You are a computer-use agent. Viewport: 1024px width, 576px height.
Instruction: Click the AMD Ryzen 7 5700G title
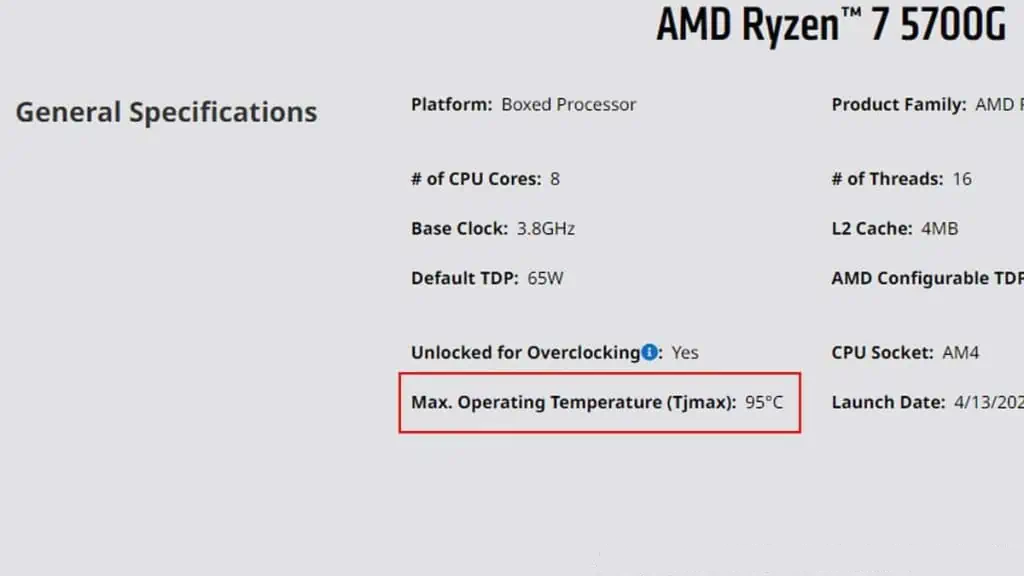831,25
